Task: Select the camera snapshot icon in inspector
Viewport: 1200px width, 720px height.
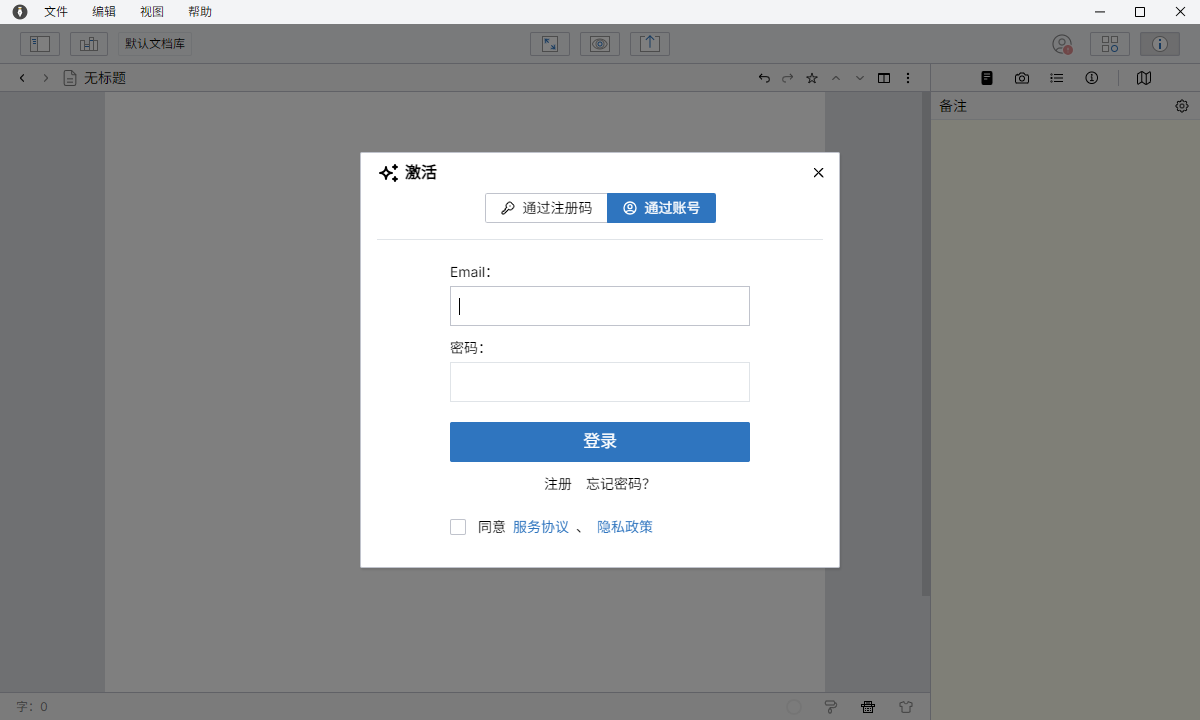Action: pos(1022,78)
